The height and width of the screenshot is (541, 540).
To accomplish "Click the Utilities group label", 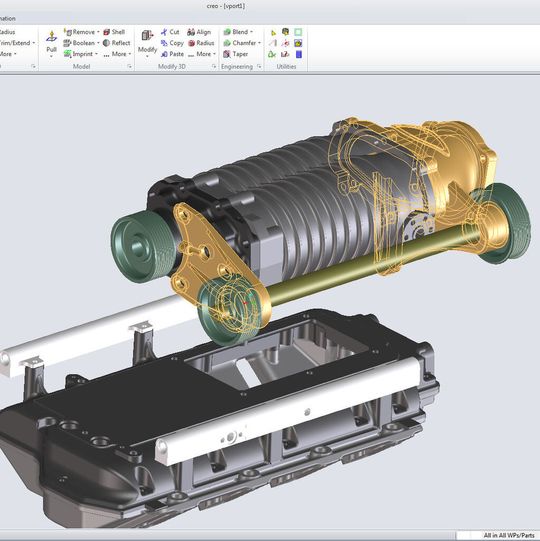I will click(286, 66).
